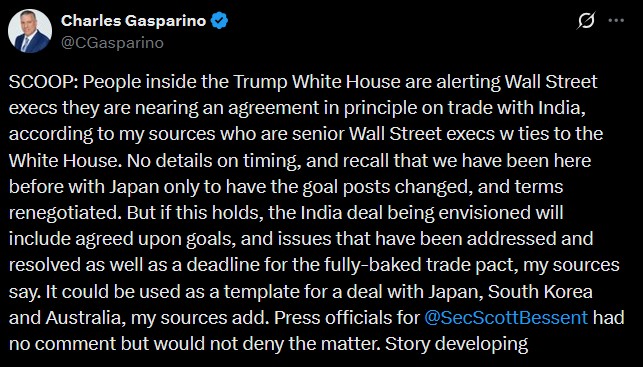This screenshot has width=643, height=367.
Task: Follow the @SecScottBessent mention link
Action: 506,318
